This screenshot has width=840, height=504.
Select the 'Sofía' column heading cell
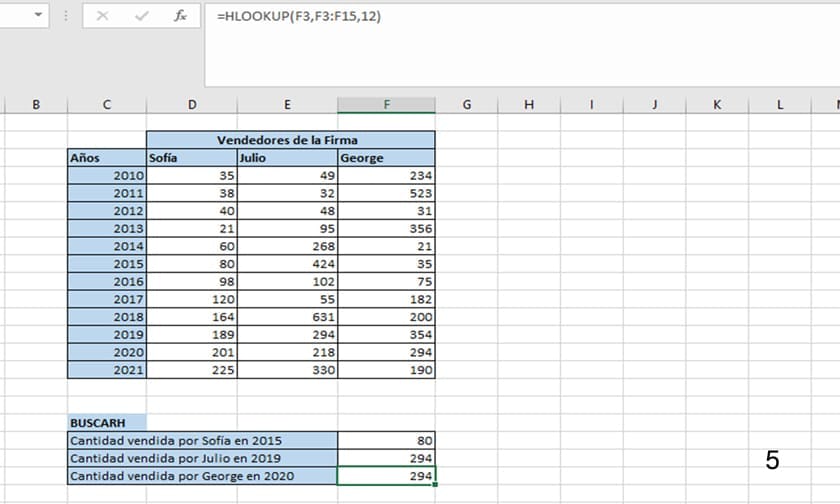click(191, 157)
